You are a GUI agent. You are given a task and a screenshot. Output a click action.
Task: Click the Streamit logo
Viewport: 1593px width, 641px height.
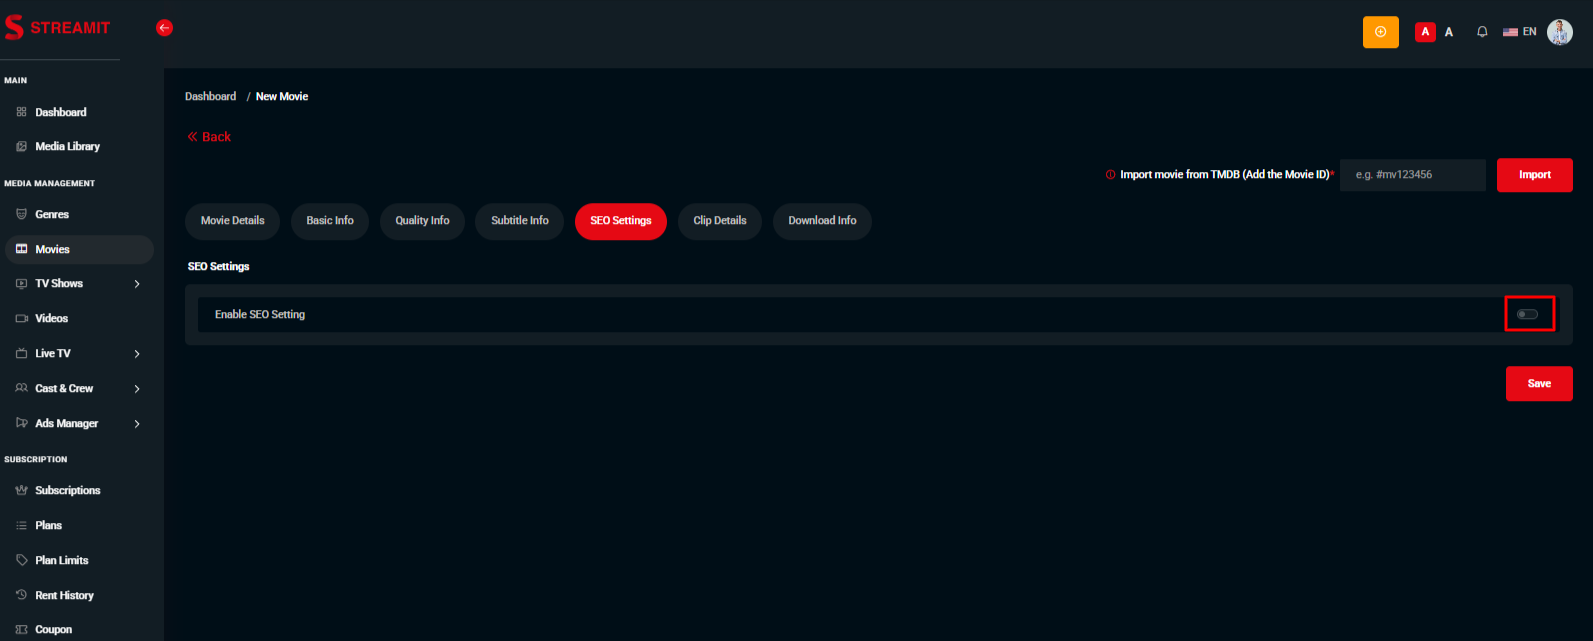58,28
